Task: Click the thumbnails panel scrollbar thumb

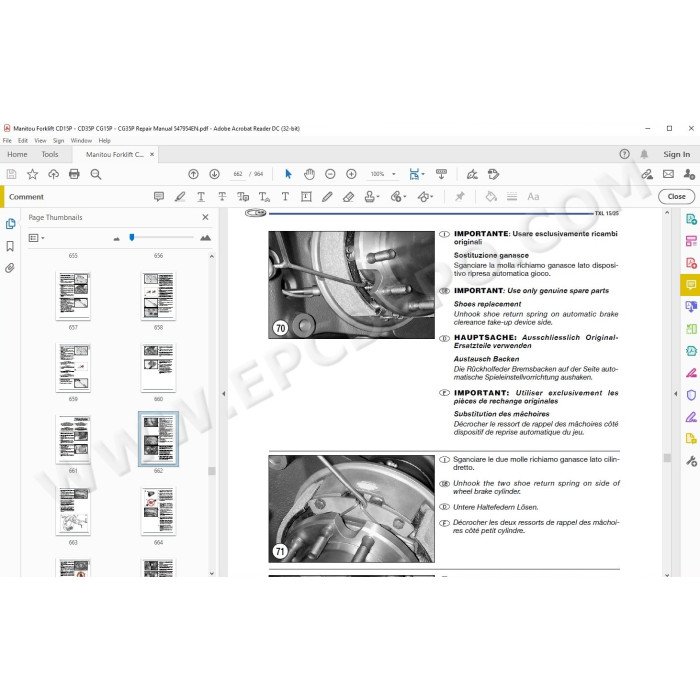Action: pos(212,471)
